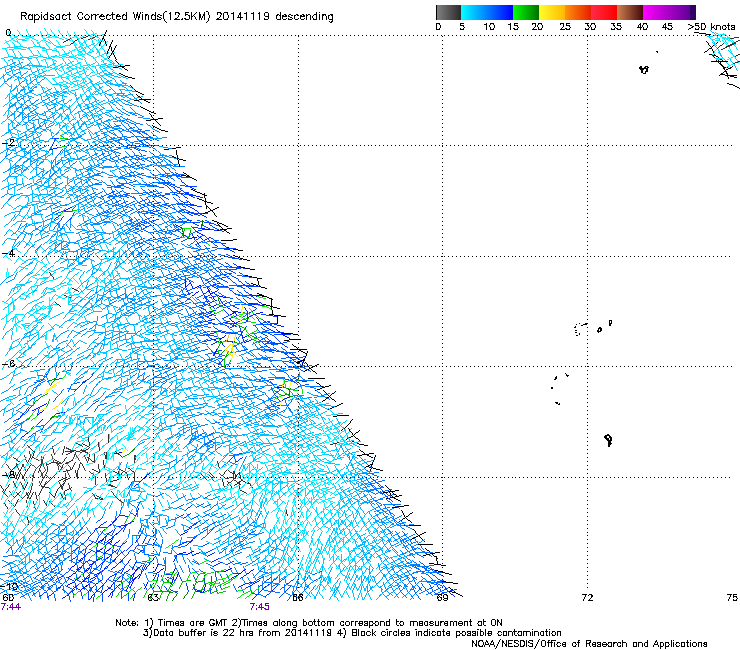
Task: Click the legend label '35'
Action: (x=616, y=27)
